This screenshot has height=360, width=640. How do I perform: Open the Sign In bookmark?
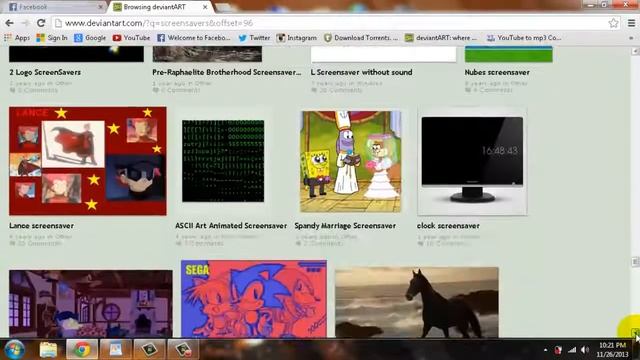pos(52,38)
